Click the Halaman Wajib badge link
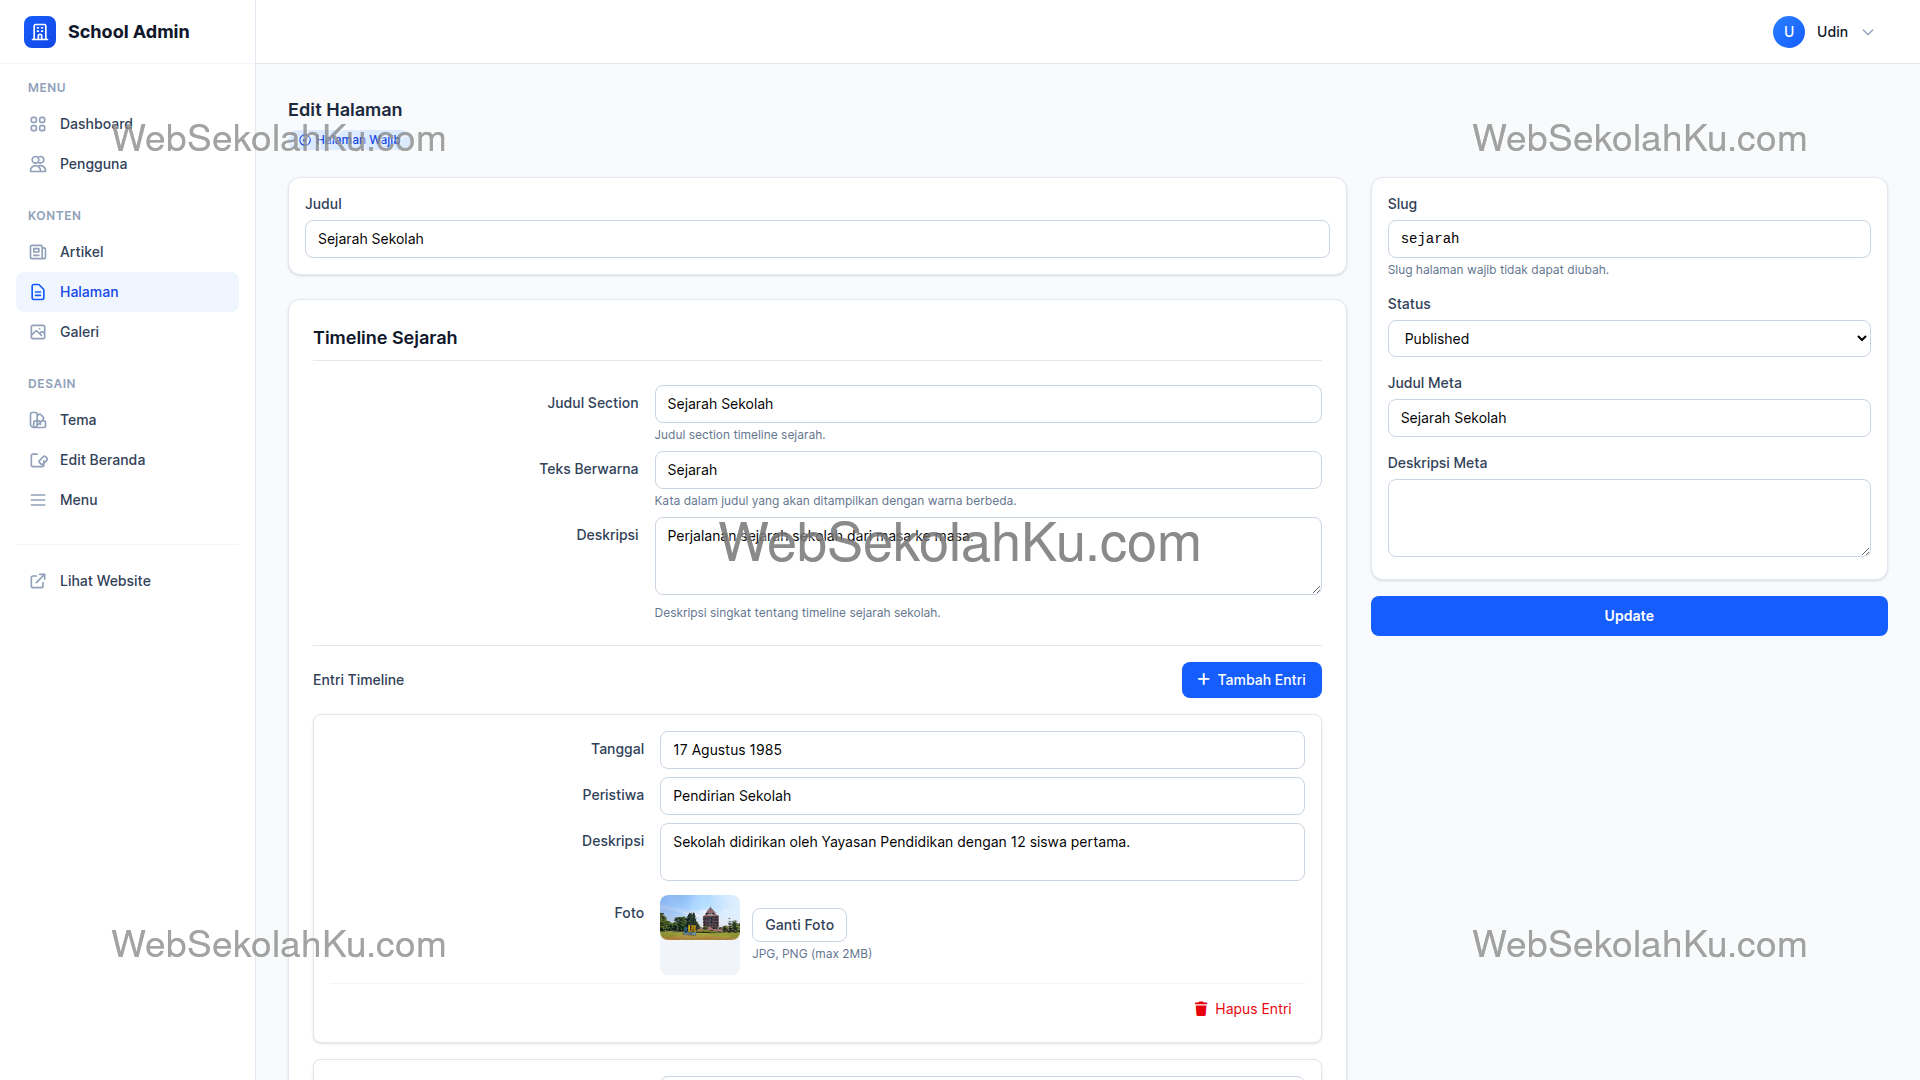 [349, 140]
